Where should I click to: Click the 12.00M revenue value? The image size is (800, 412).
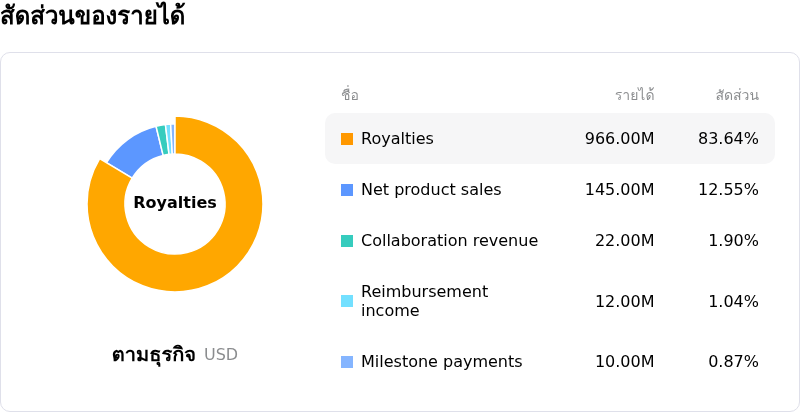[x=624, y=301]
